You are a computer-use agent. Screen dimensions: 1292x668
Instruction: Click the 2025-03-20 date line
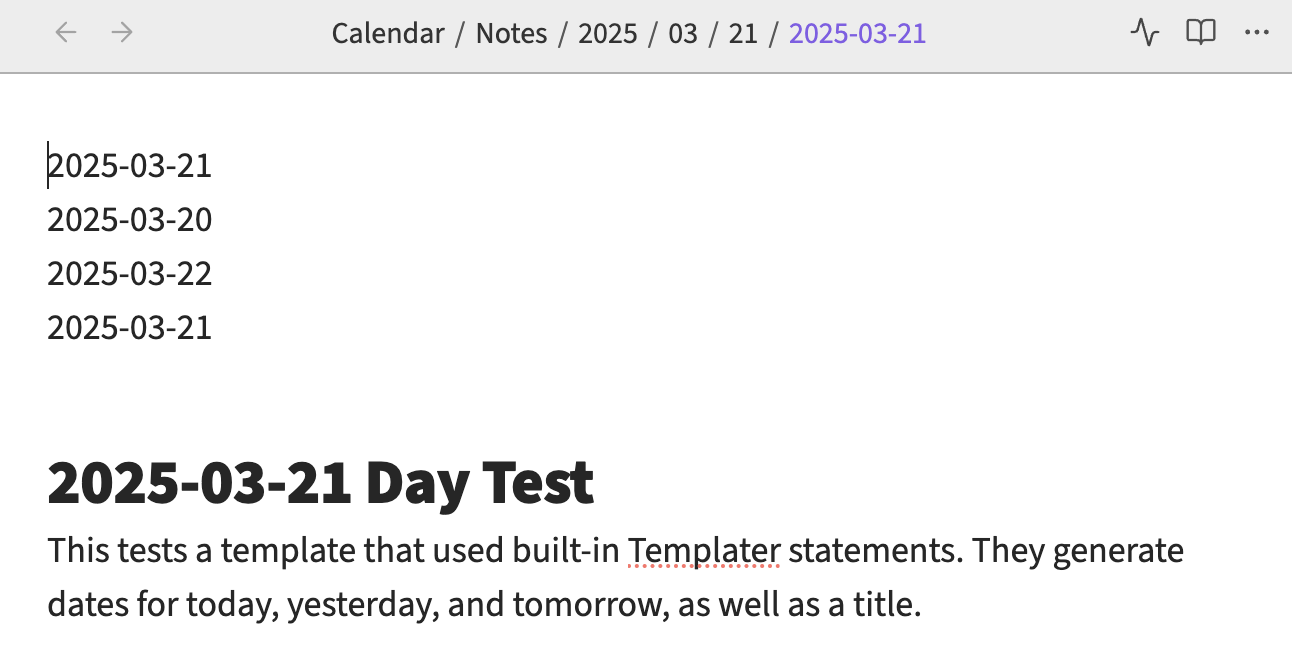[x=130, y=219]
